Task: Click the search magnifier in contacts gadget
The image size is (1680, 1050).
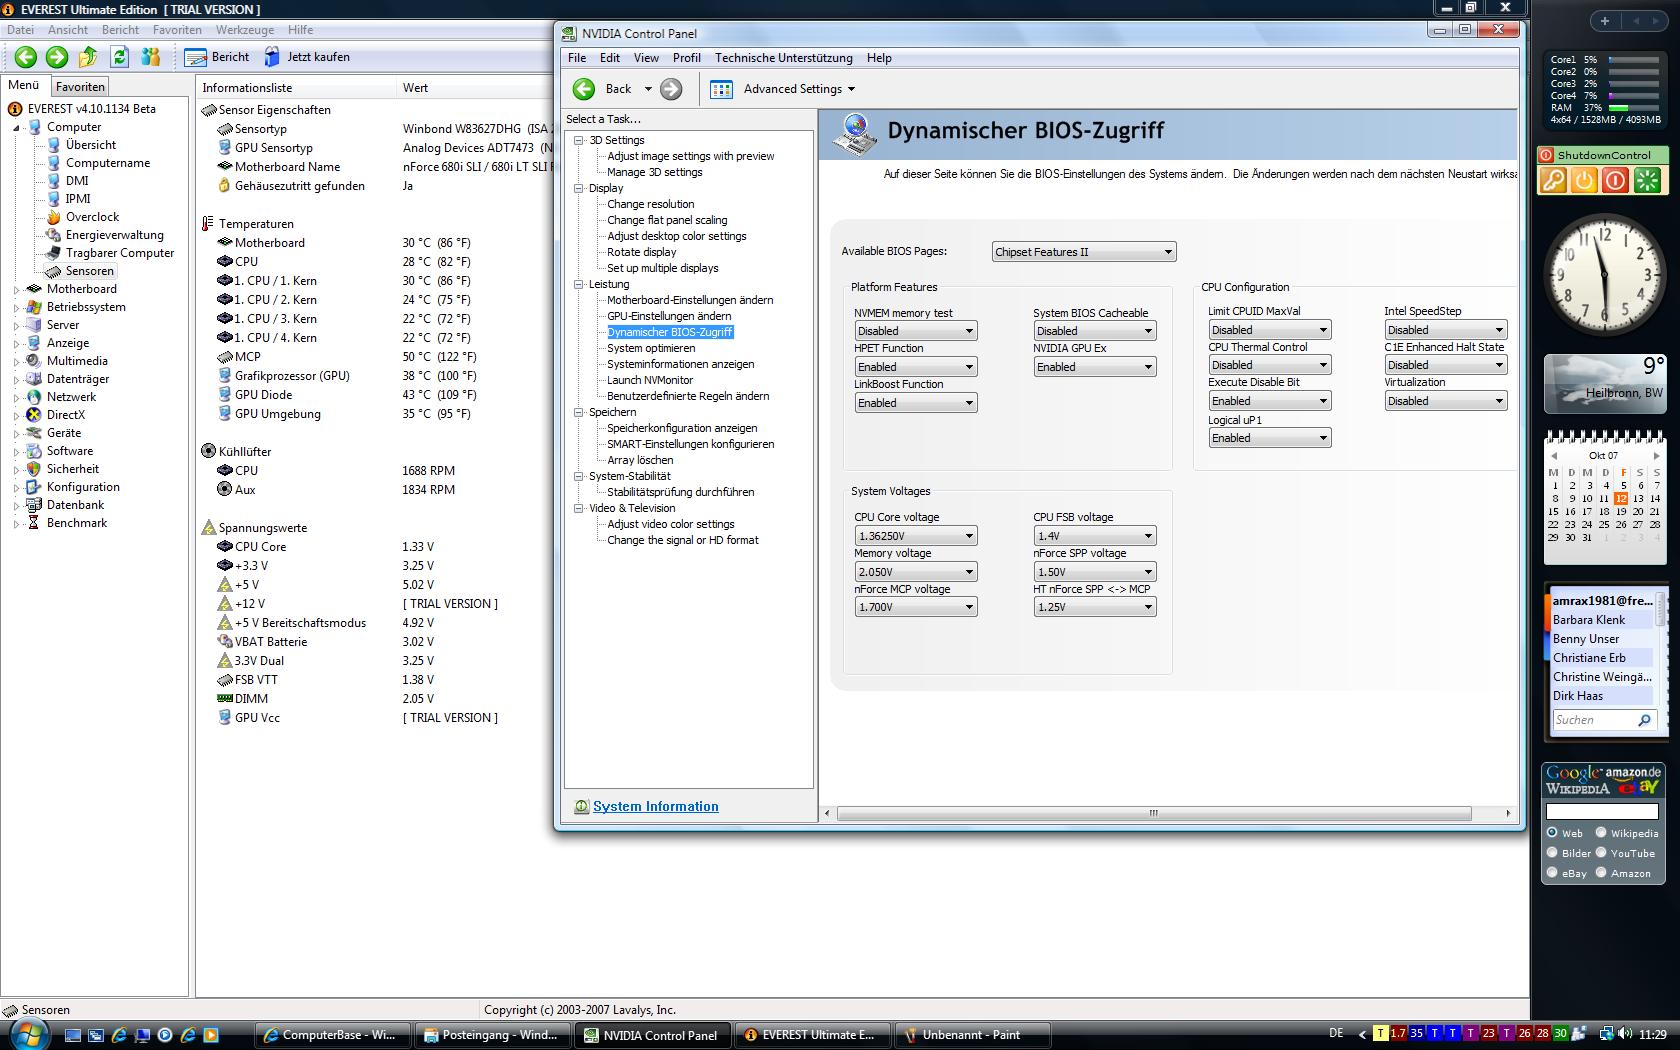Action: pos(1644,720)
